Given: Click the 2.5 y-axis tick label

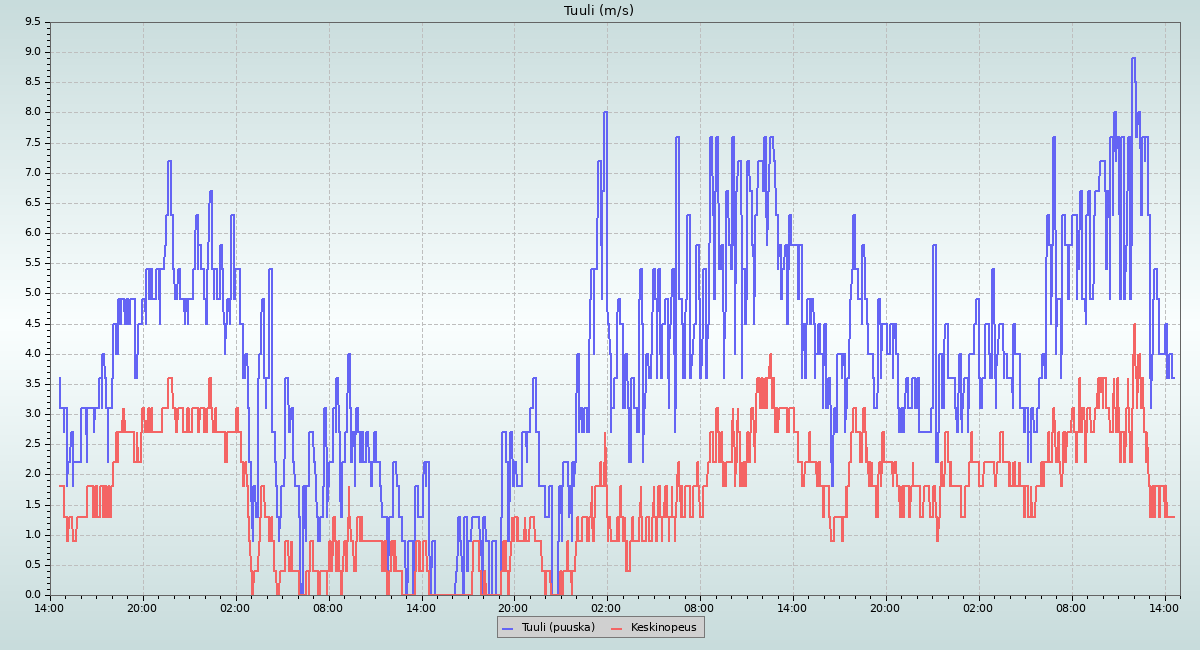Looking at the screenshot, I should 33,443.
